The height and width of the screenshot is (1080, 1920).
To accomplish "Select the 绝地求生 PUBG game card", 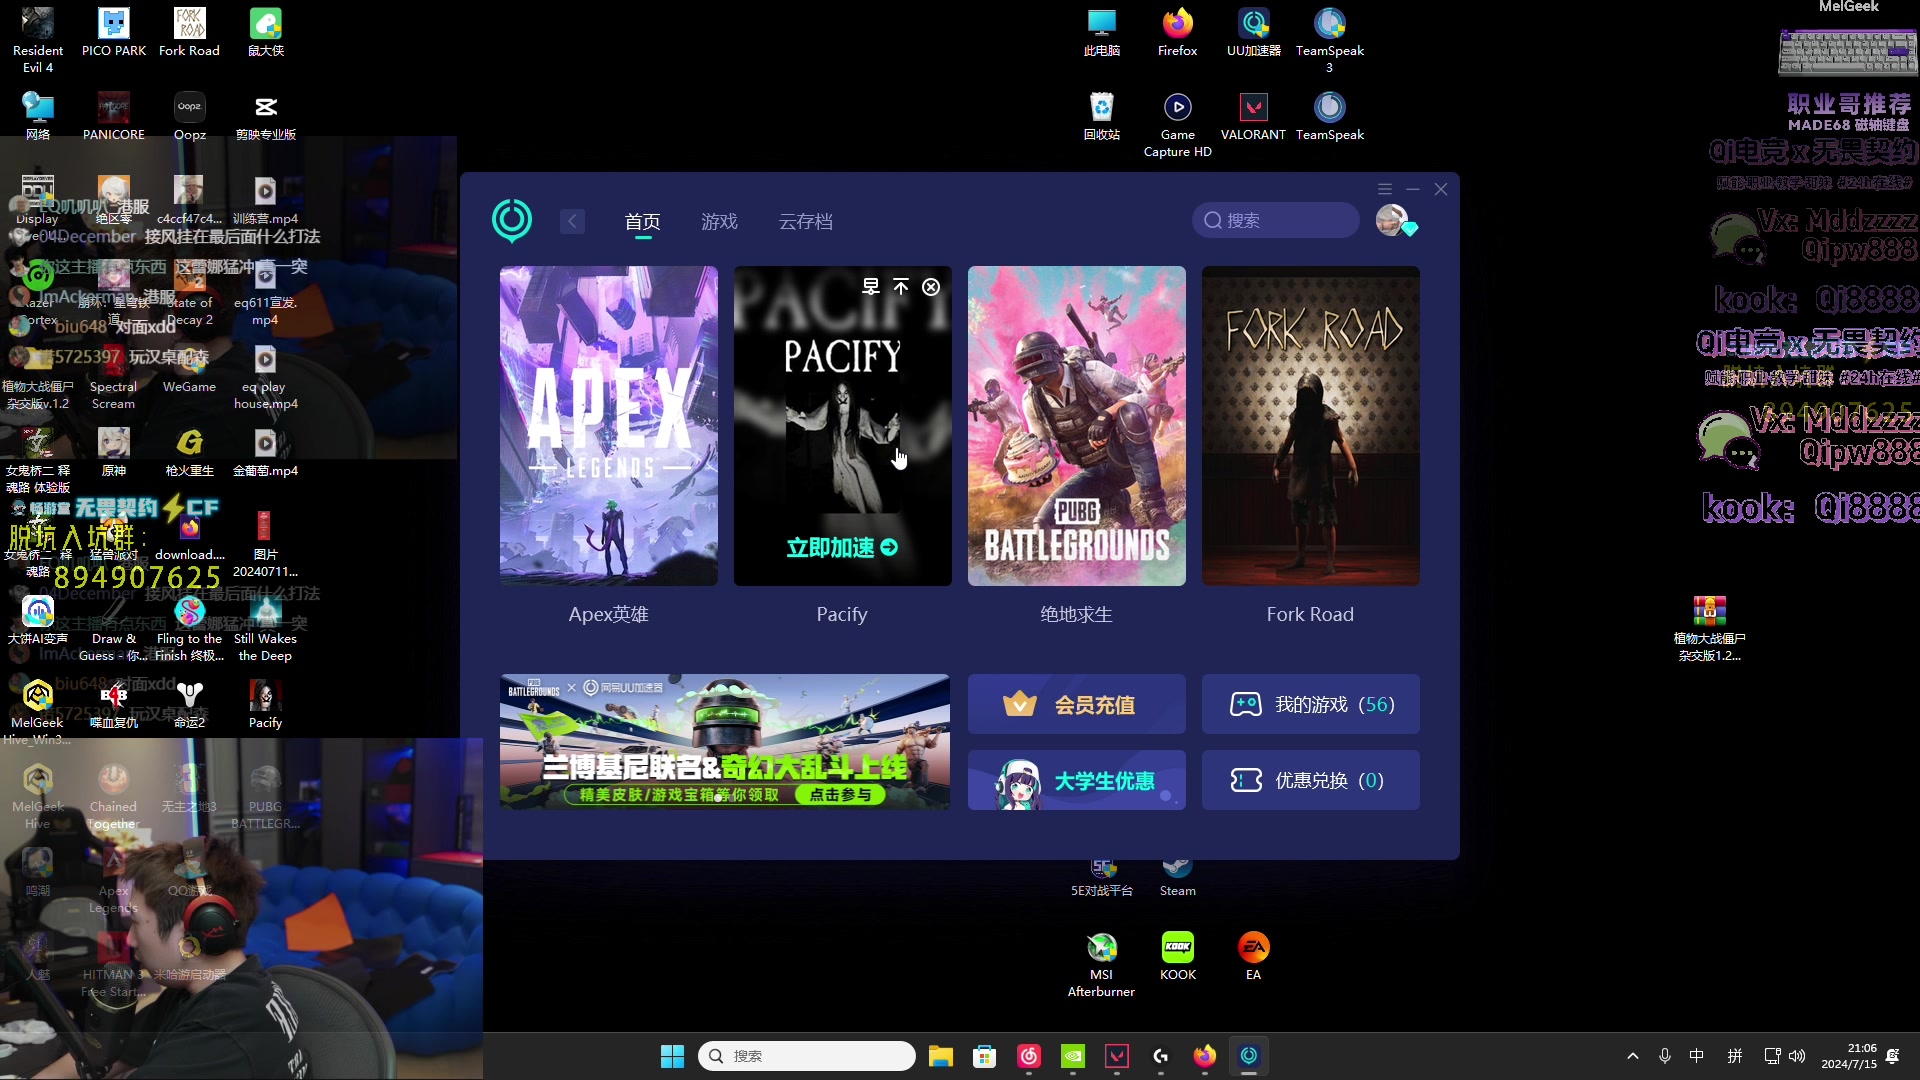I will coord(1077,426).
